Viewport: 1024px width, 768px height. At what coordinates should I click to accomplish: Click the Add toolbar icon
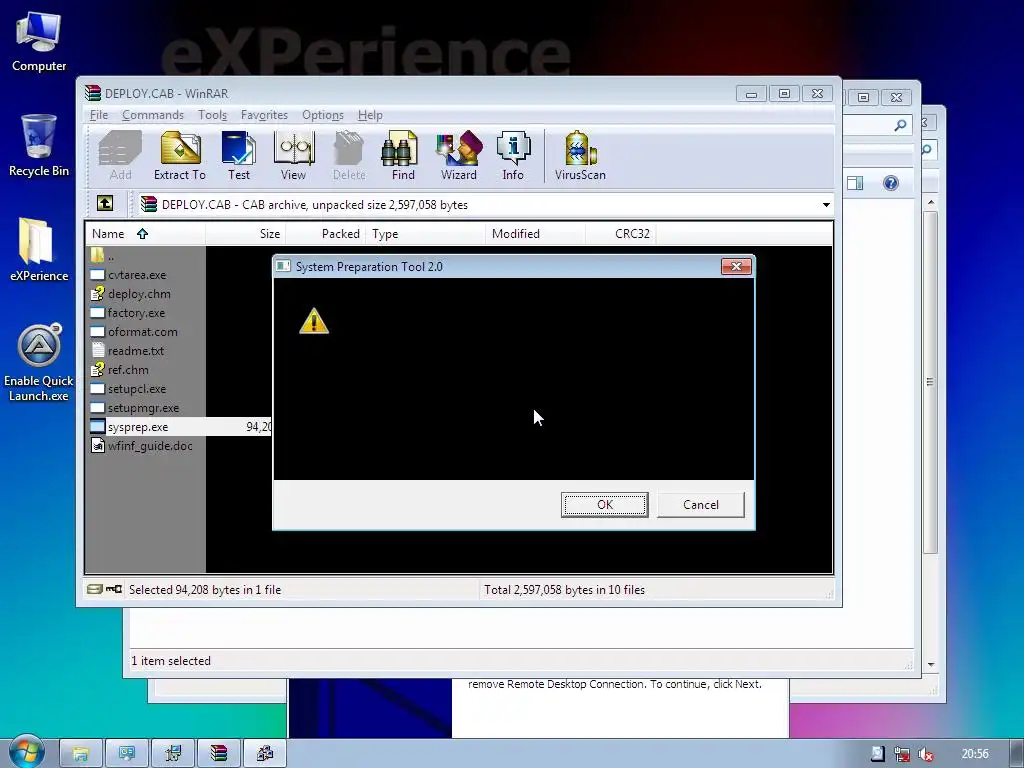coord(120,155)
